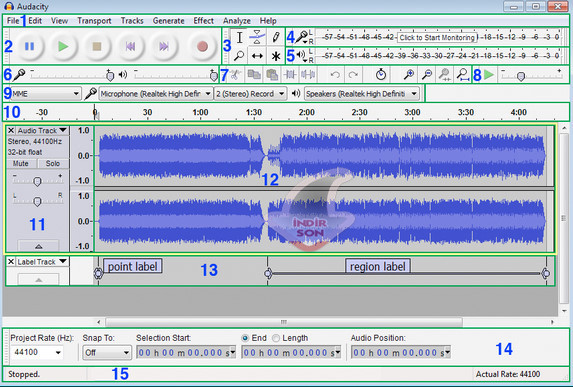Open the Sync-Lock timer icon

(381, 75)
